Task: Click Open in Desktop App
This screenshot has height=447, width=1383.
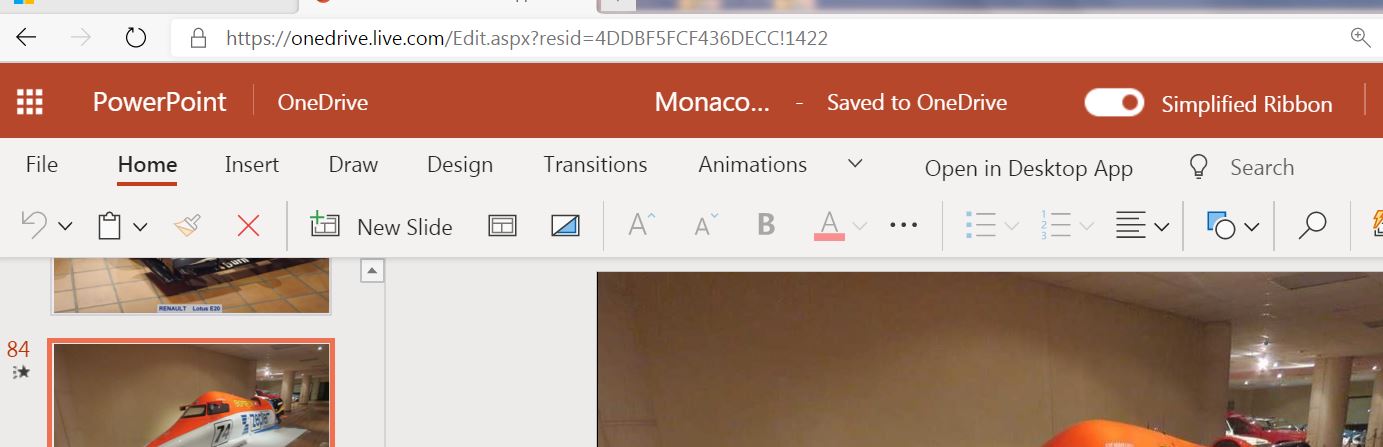Action: (1029, 168)
